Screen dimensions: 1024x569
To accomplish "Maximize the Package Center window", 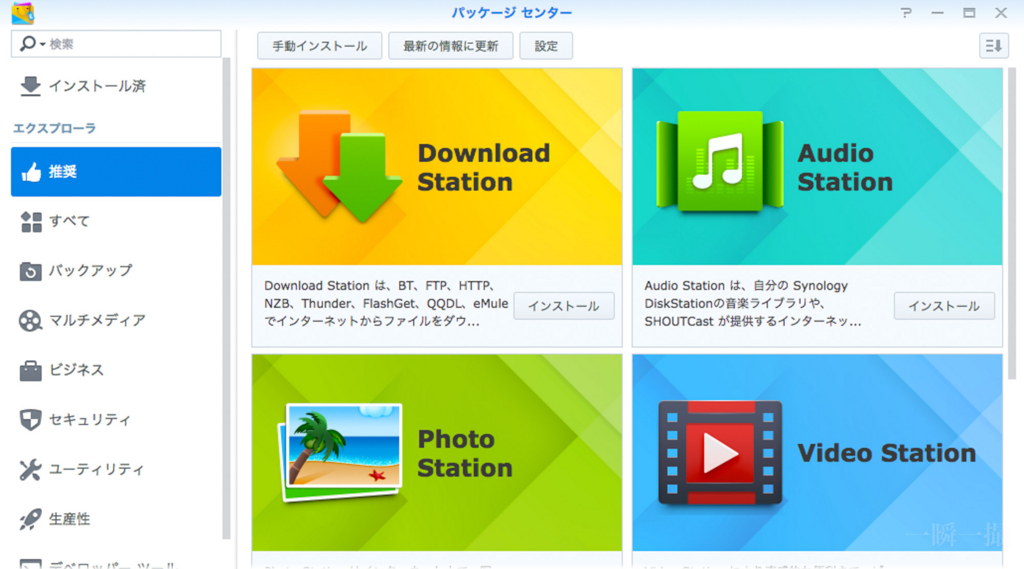I will (969, 12).
